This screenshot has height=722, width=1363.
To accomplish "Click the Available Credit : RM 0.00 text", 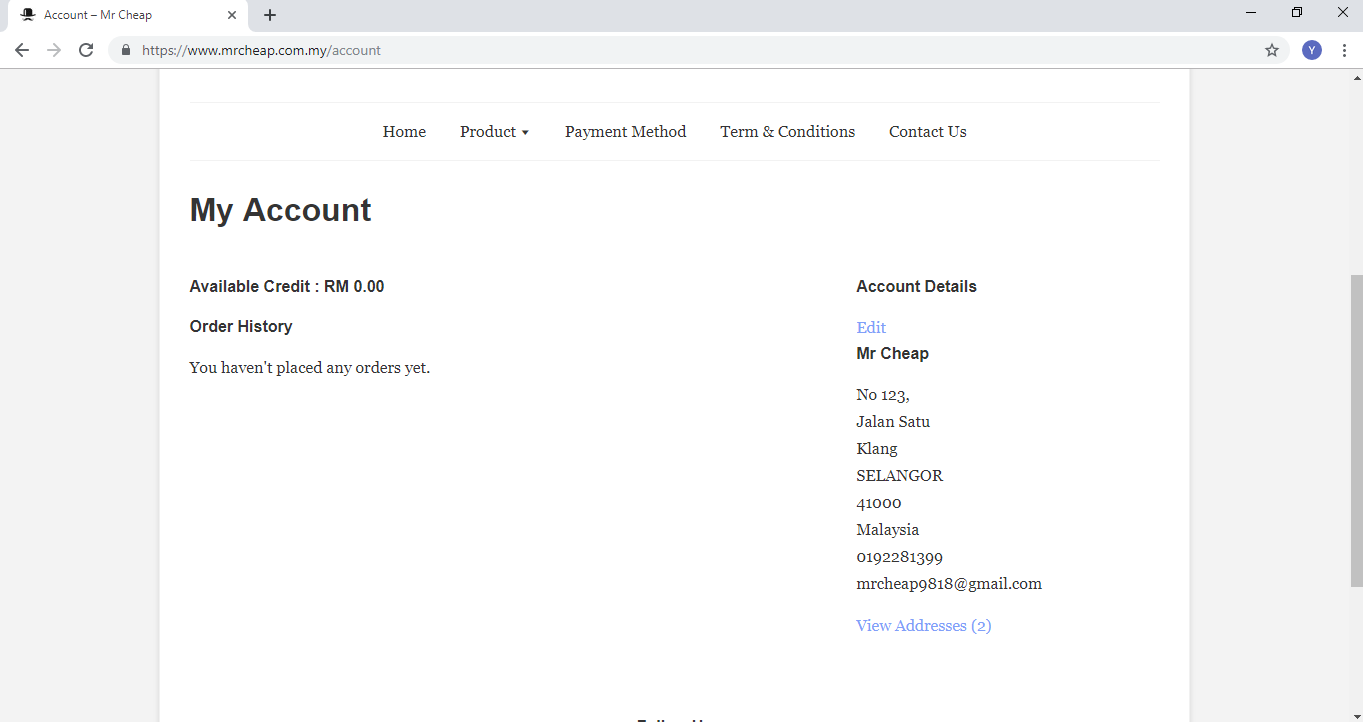I will (287, 287).
